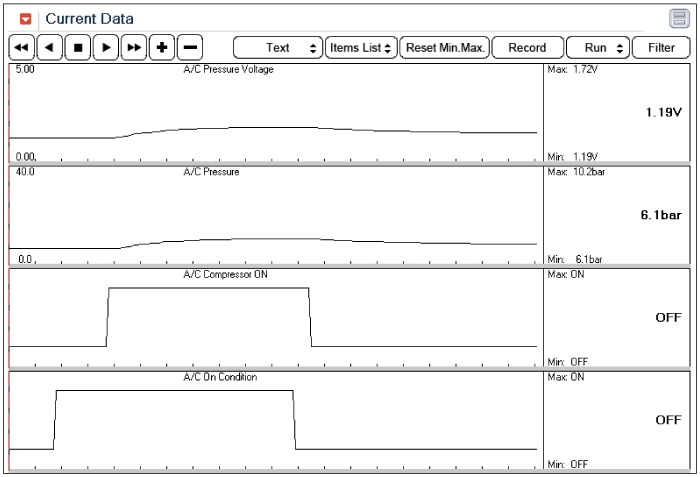Play the data with the single right arrow
This screenshot has width=700, height=477.
(106, 47)
